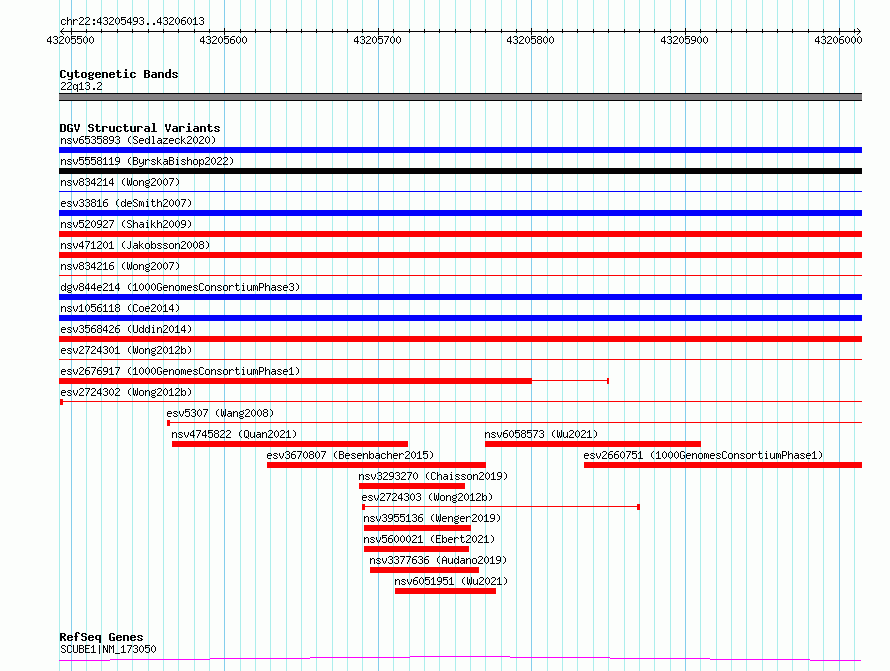Screen dimensions: 890x671
Task: Select the dgv844e214 1000GenomesConsortiumPhase3 entry
Action: tap(180, 287)
